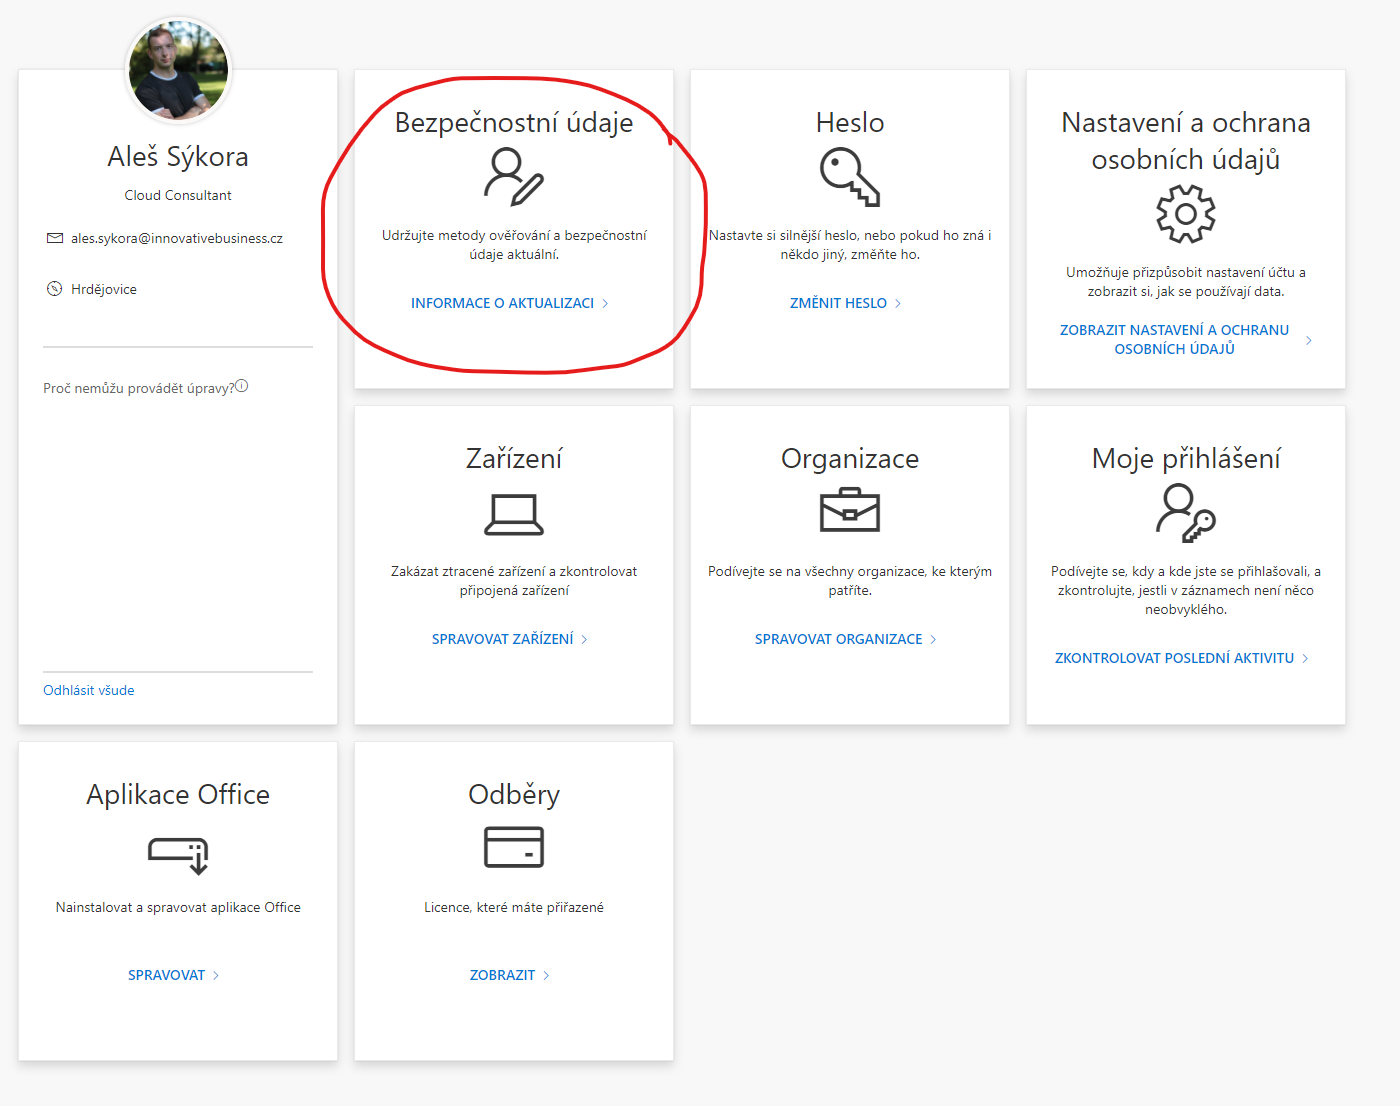Image resolution: width=1400 pixels, height=1106 pixels.
Task: Click the email ales.sykora@innovativebusiness.cz
Action: [177, 238]
